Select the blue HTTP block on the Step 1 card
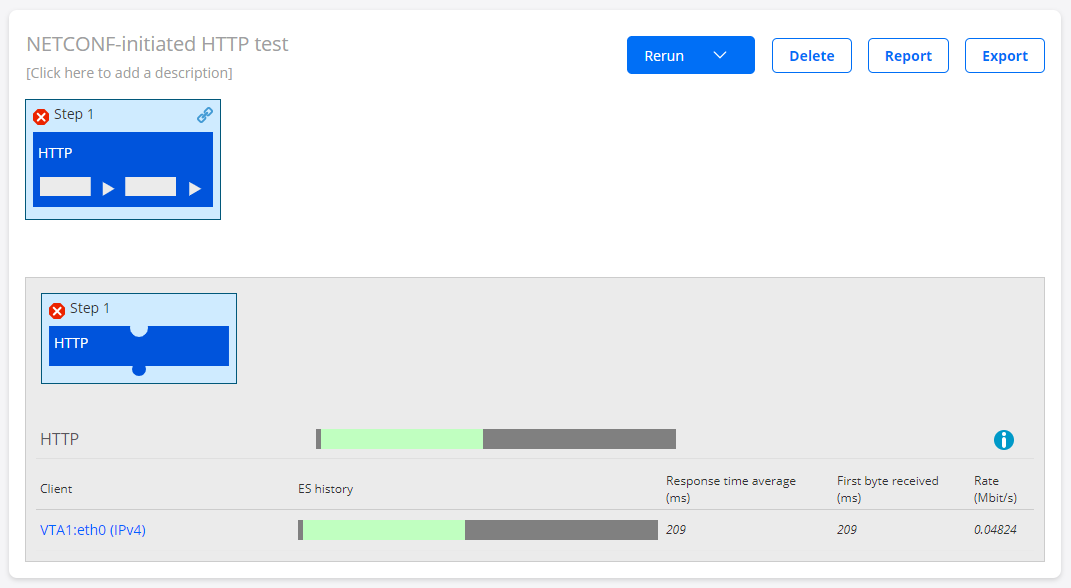Image resolution: width=1071 pixels, height=588 pixels. click(123, 171)
